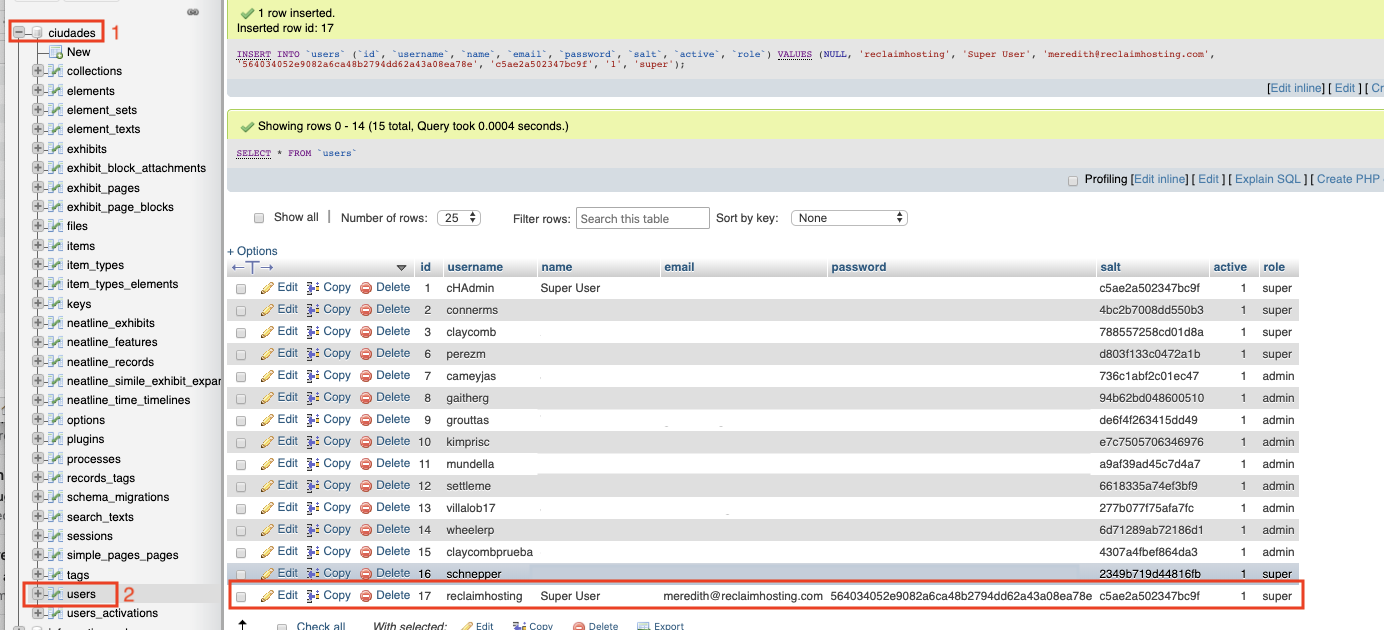This screenshot has width=1384, height=630.
Task: Click the username cell schnepper
Action: pyautogui.click(x=474, y=574)
